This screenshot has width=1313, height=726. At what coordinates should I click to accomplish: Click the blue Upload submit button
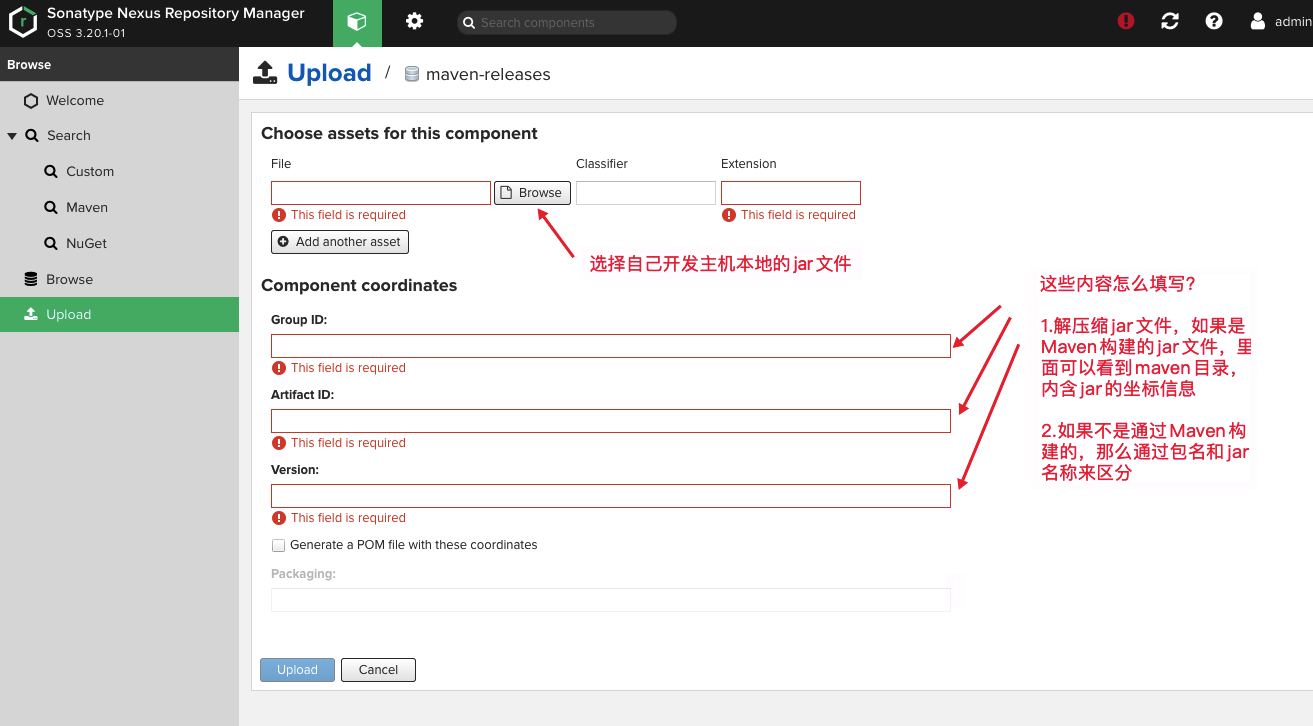[x=297, y=670]
